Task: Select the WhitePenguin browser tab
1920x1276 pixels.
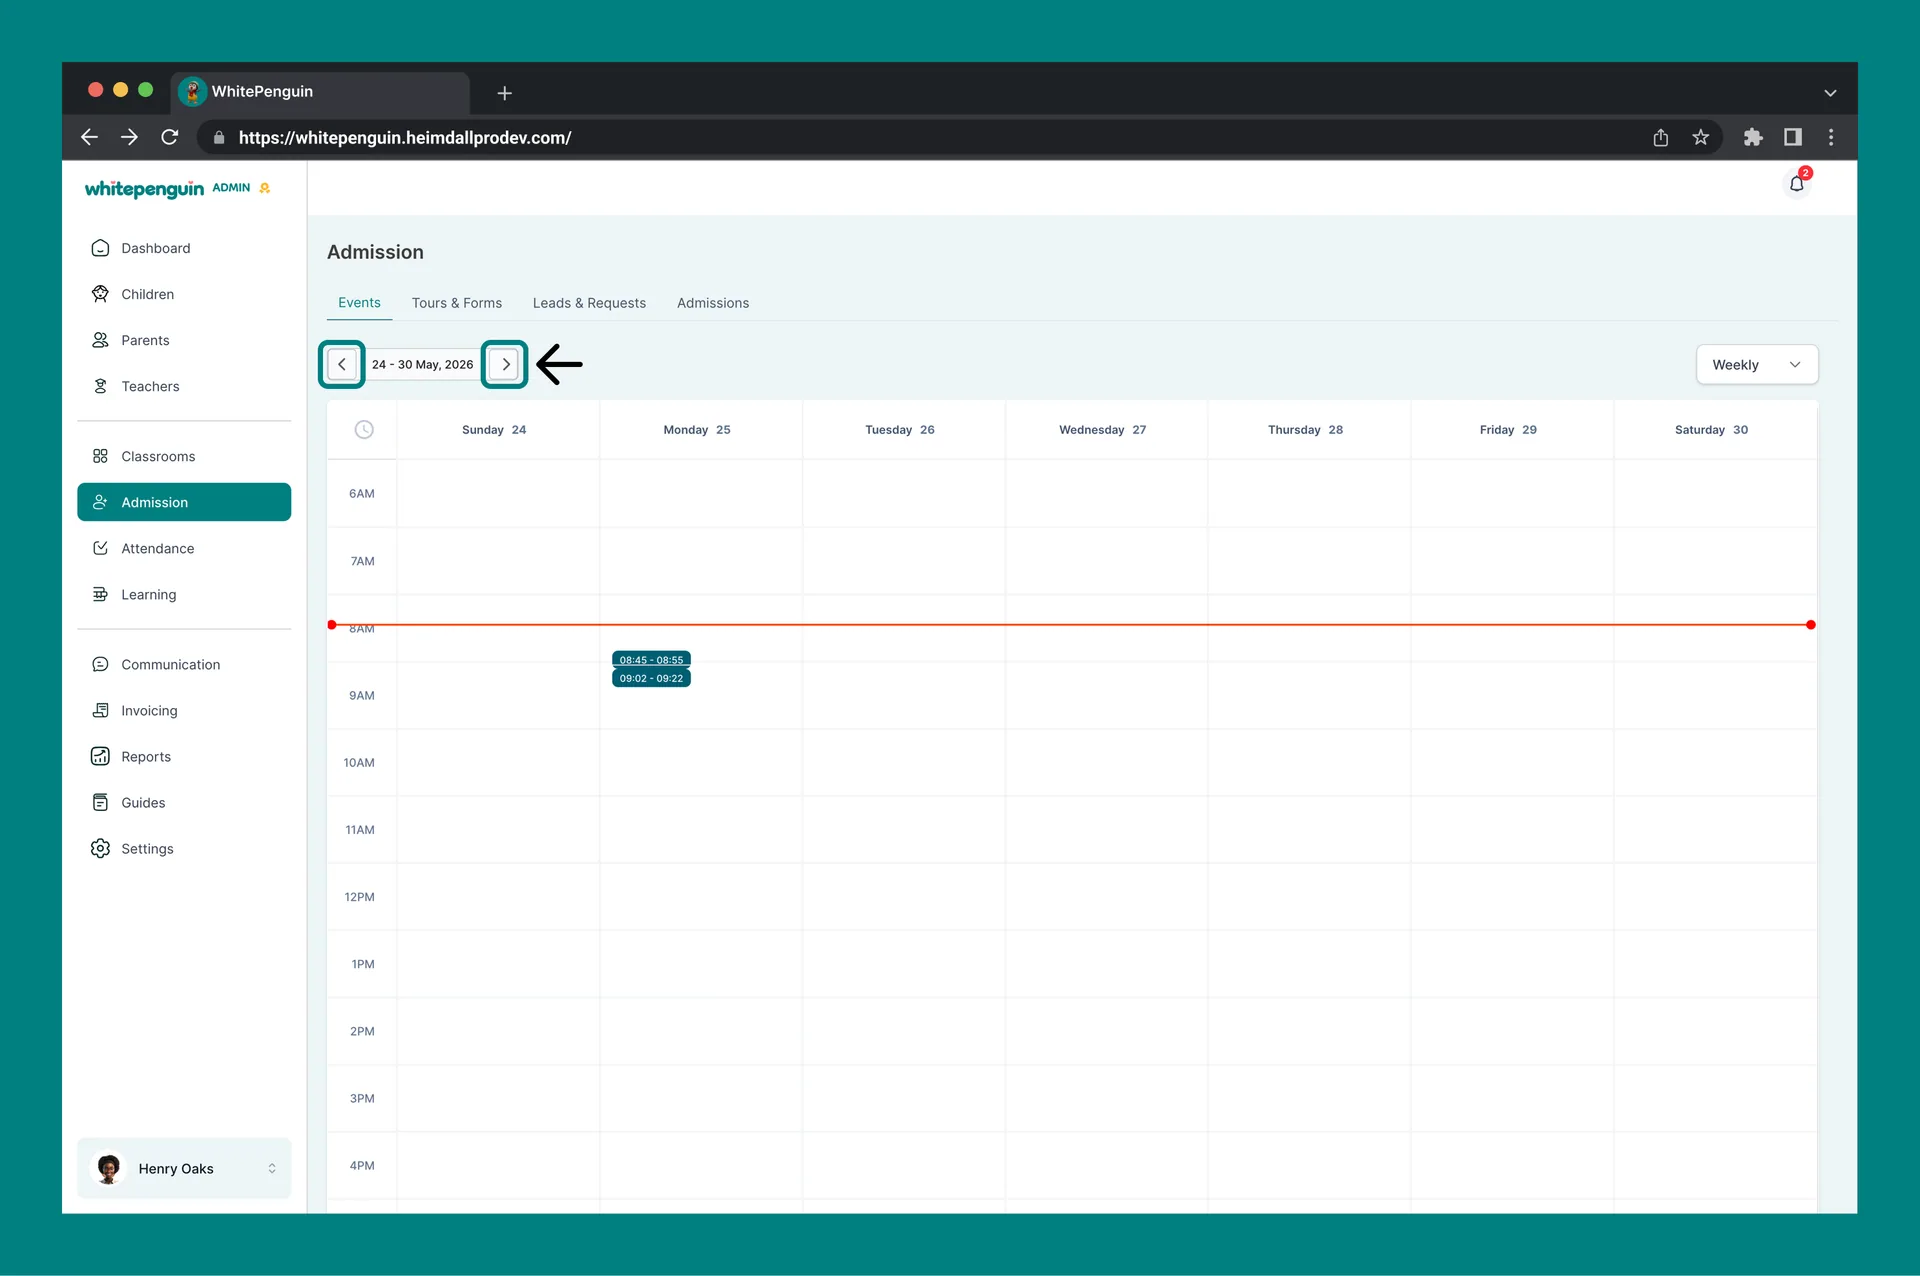Action: (x=320, y=92)
